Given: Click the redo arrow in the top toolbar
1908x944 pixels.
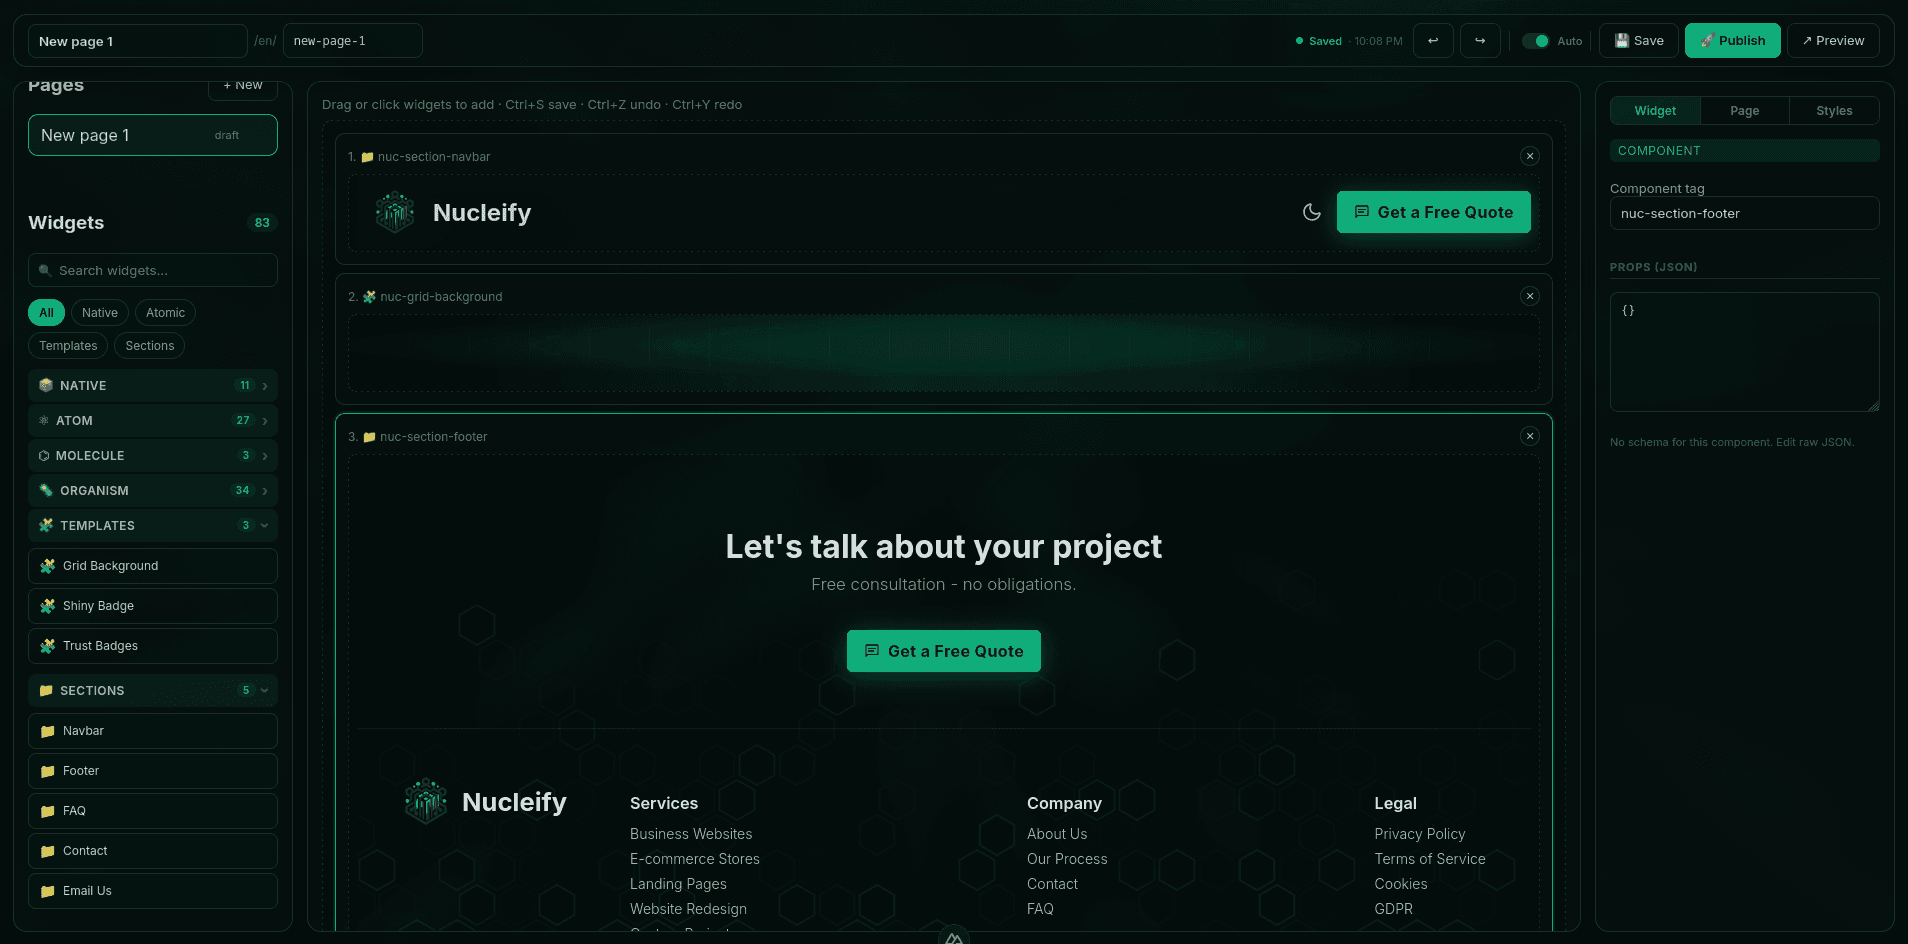Looking at the screenshot, I should 1481,40.
